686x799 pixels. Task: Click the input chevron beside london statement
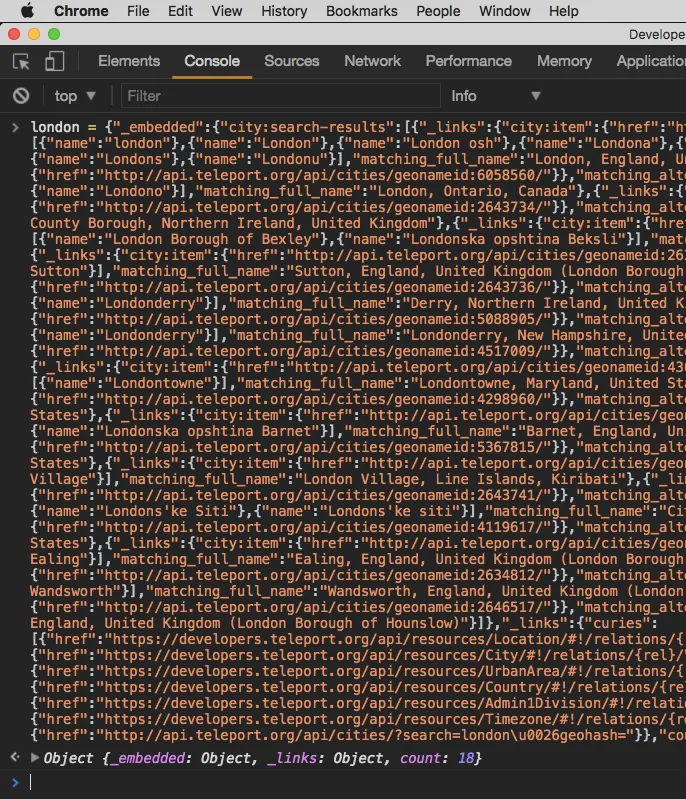click(15, 127)
